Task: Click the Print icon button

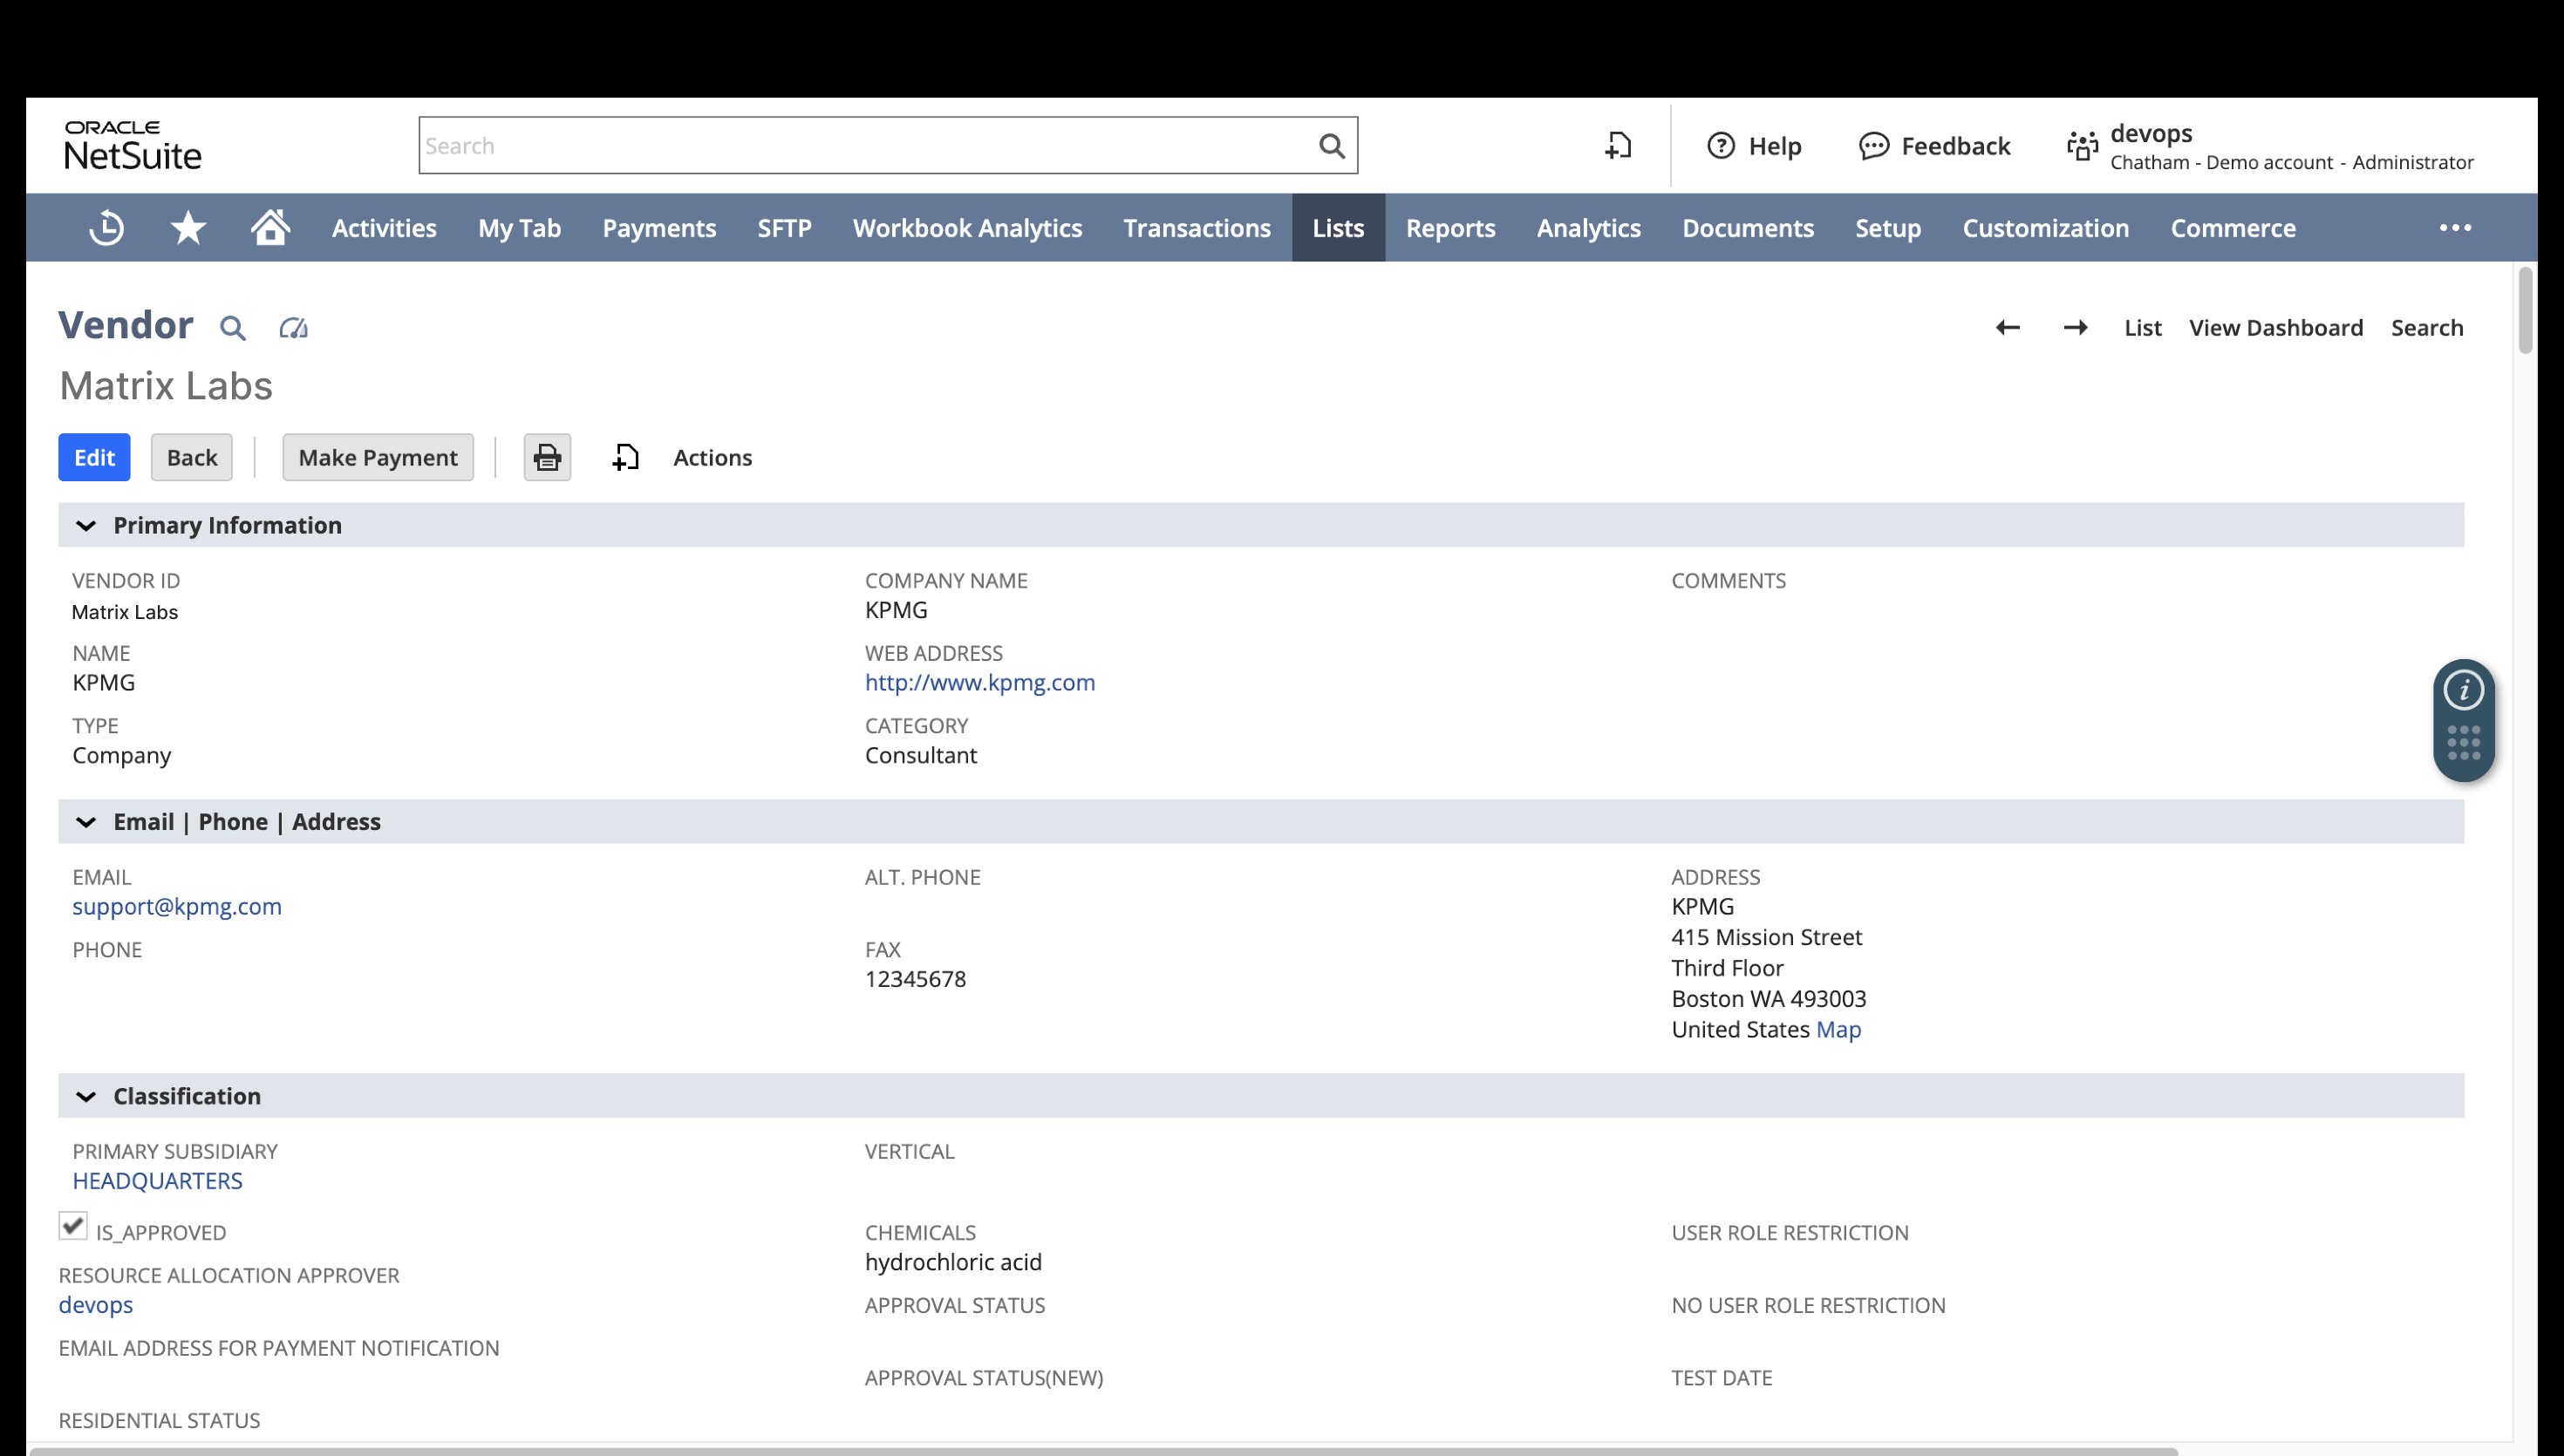Action: click(547, 457)
